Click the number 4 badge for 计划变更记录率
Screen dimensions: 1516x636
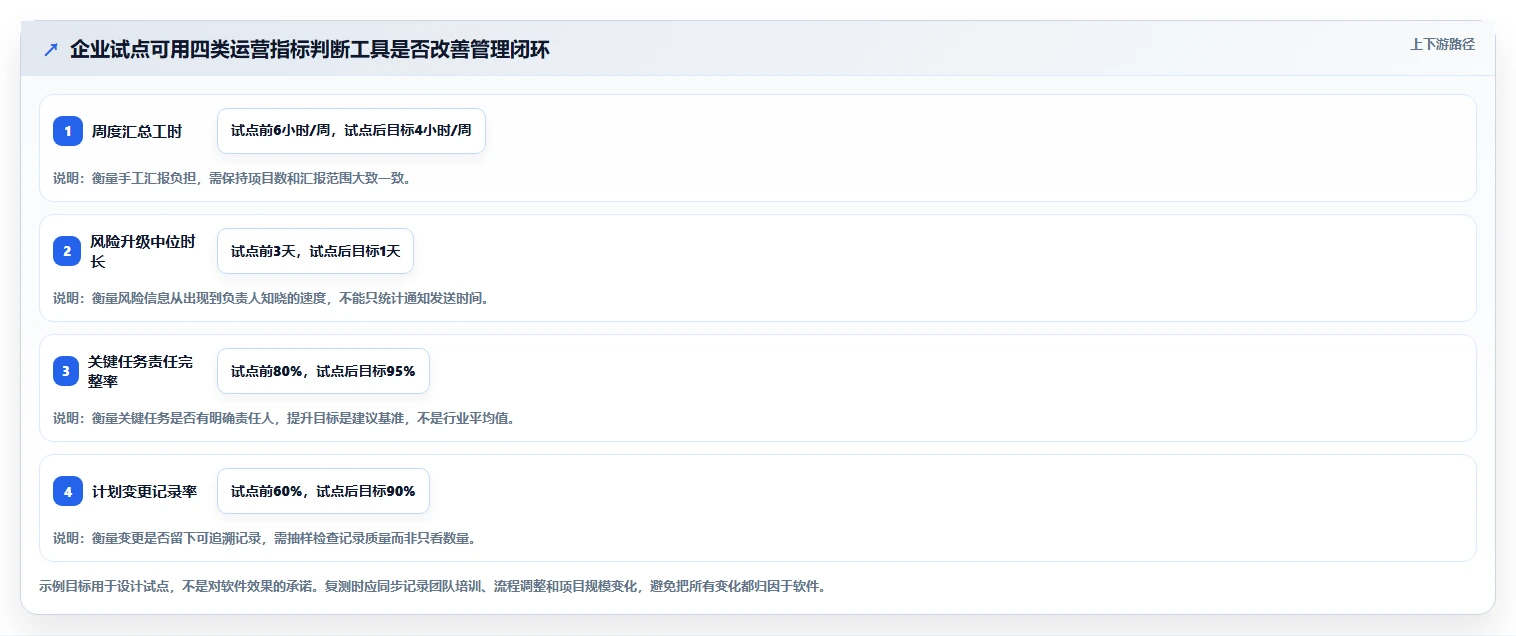[68, 491]
